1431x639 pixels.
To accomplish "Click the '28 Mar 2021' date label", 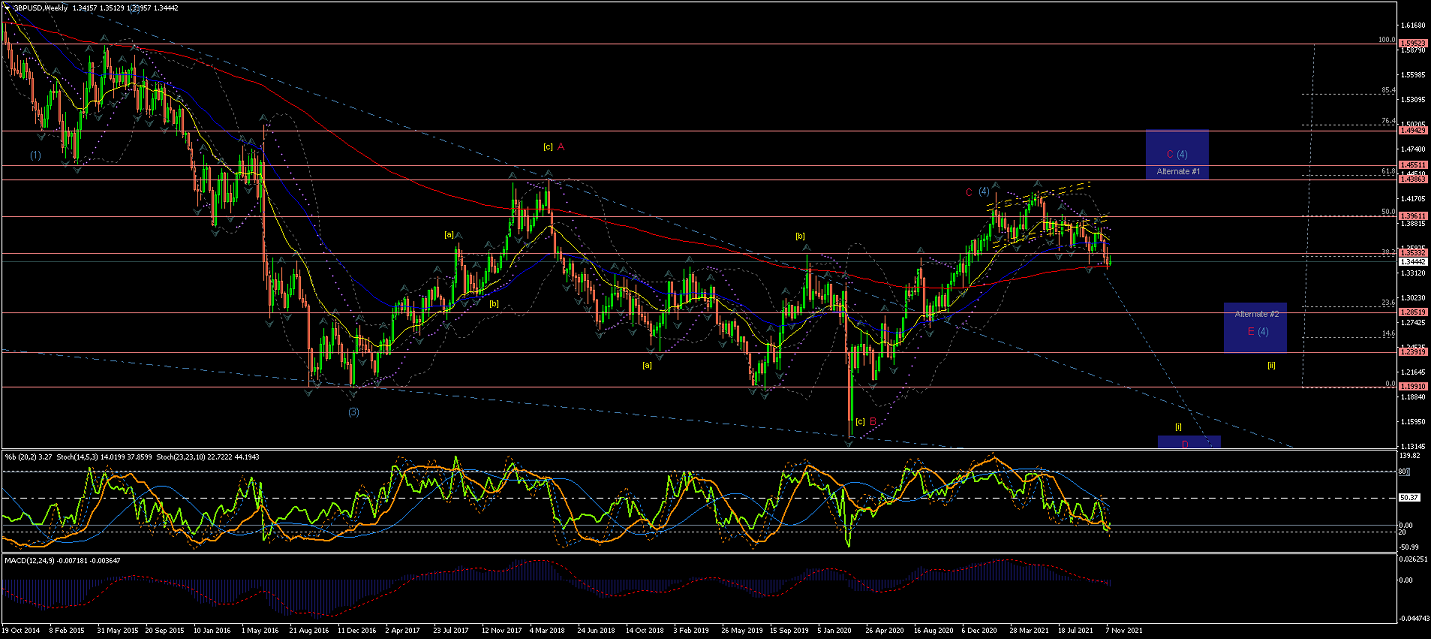I will [1028, 632].
